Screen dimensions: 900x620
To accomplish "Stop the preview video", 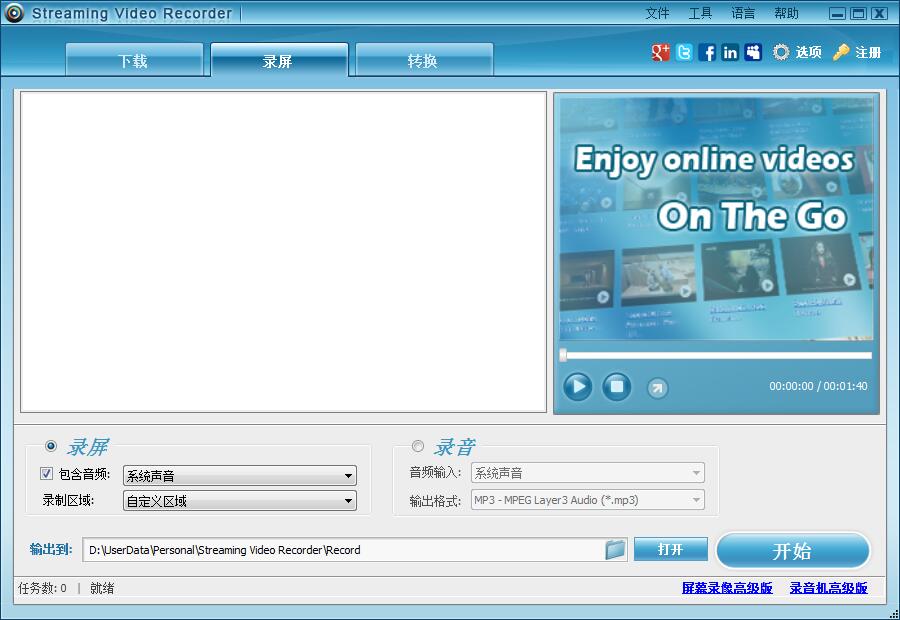I will [616, 386].
